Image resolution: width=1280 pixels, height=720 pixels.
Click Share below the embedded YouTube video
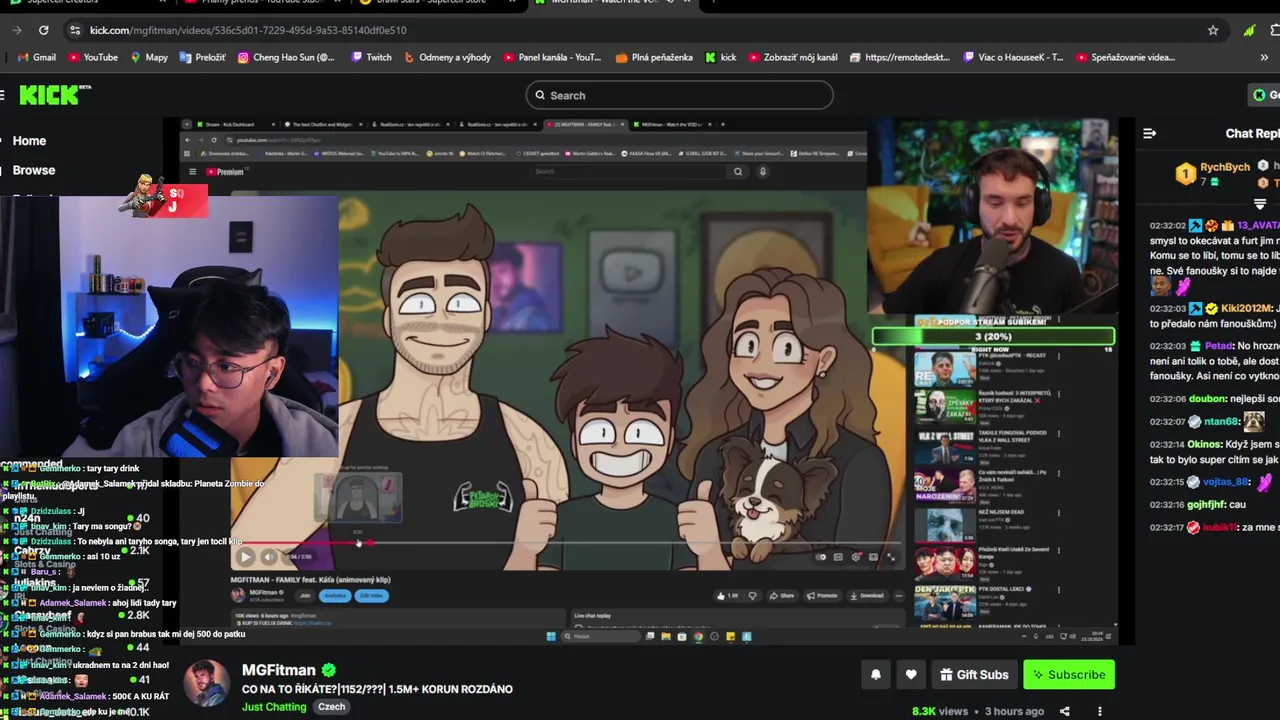[x=782, y=596]
